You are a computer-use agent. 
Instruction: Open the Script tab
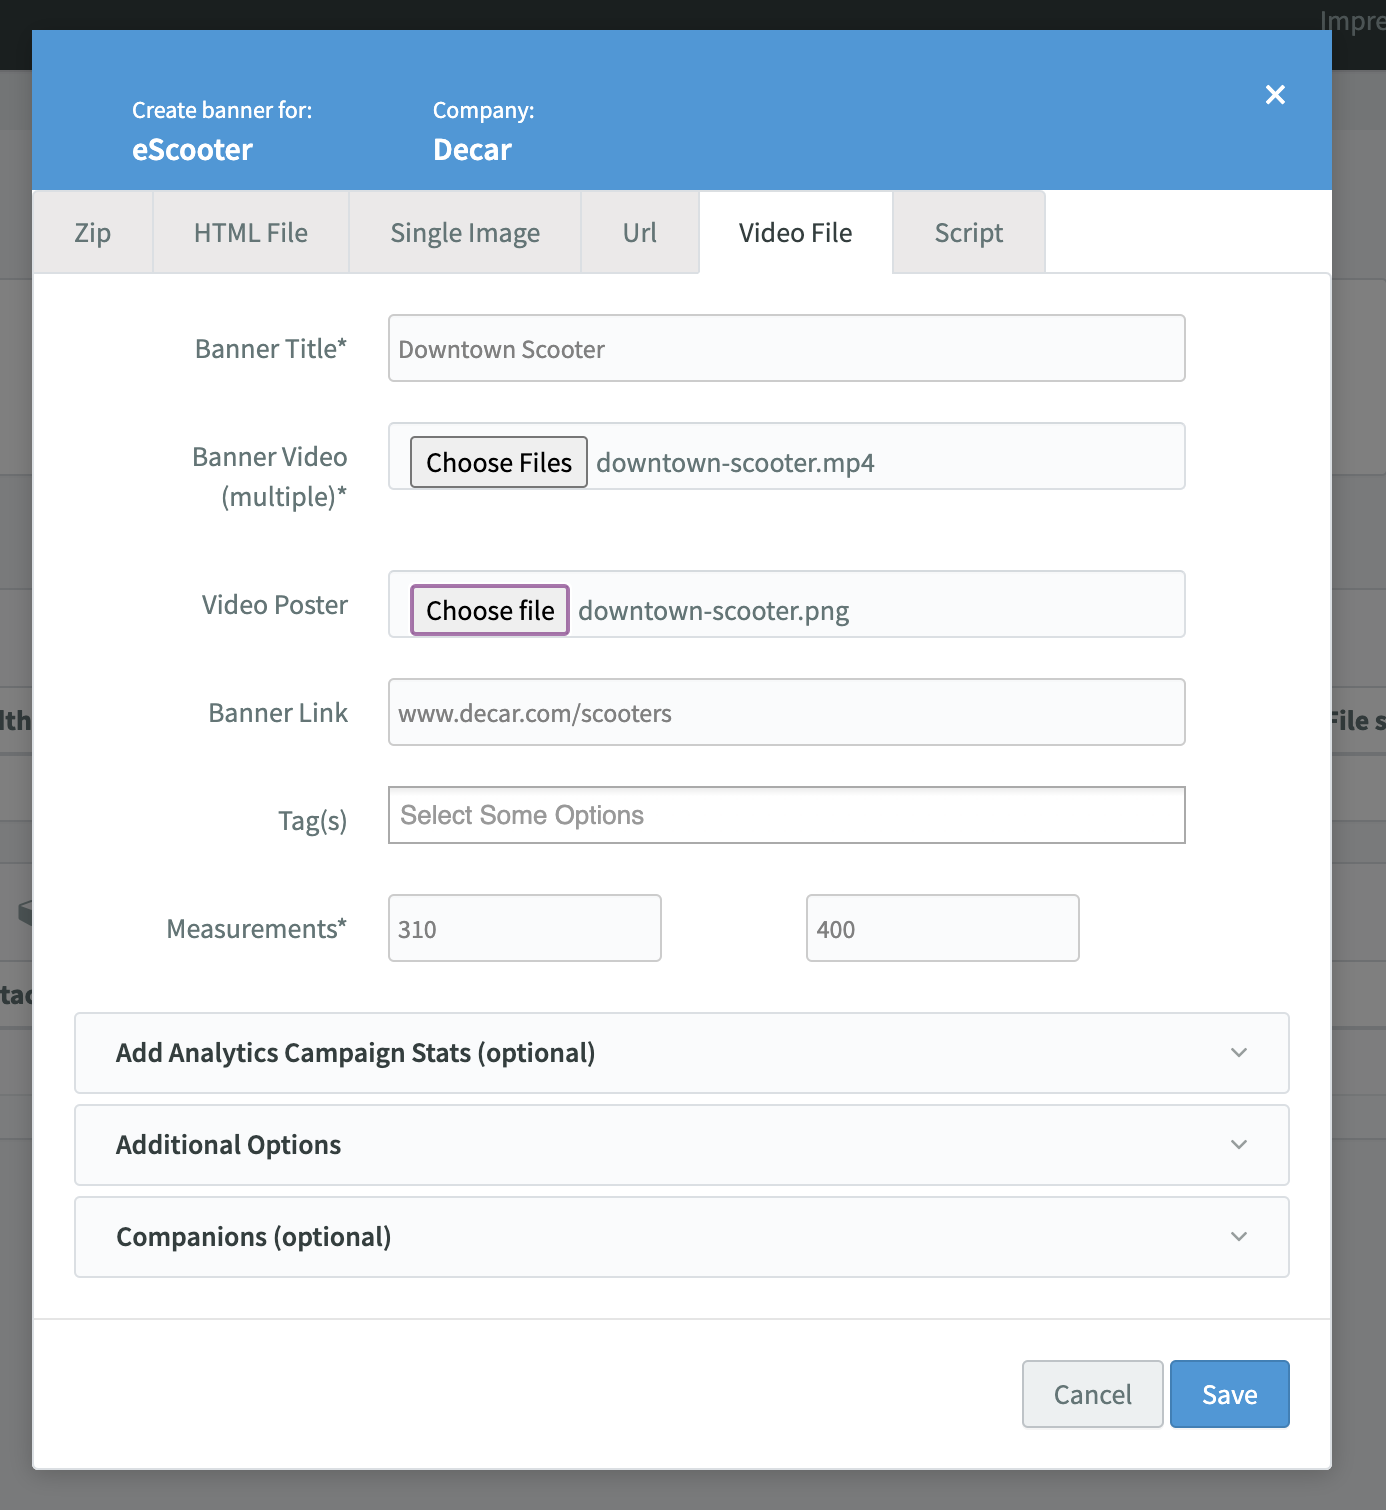pyautogui.click(x=968, y=233)
